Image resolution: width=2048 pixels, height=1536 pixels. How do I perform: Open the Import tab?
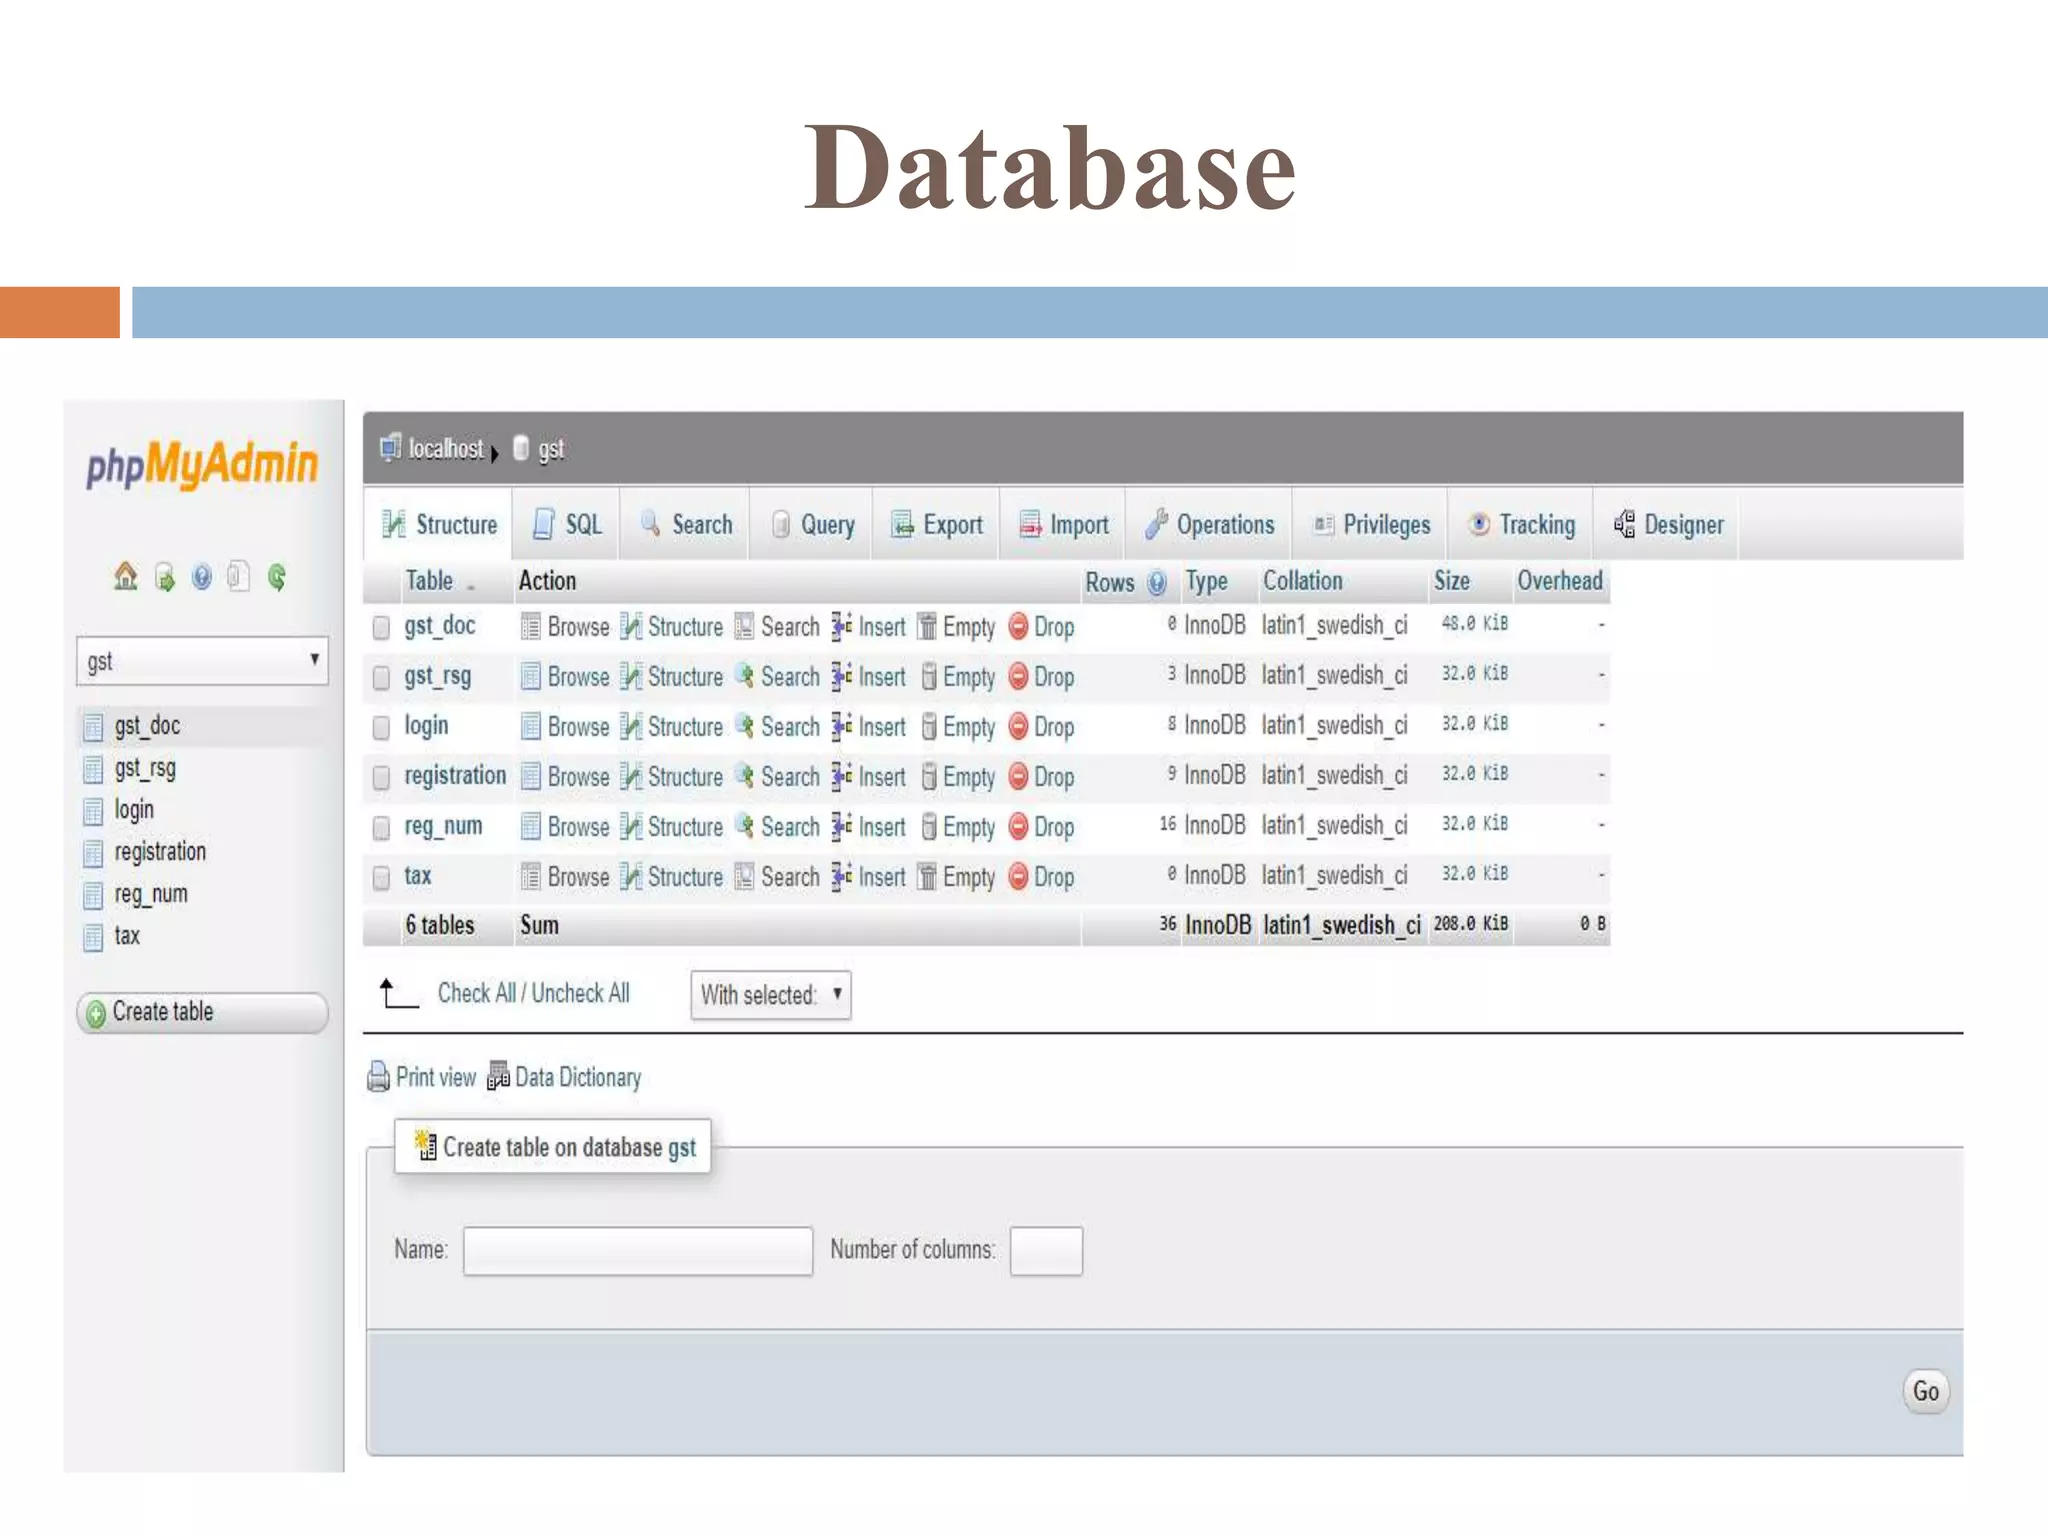point(1063,524)
